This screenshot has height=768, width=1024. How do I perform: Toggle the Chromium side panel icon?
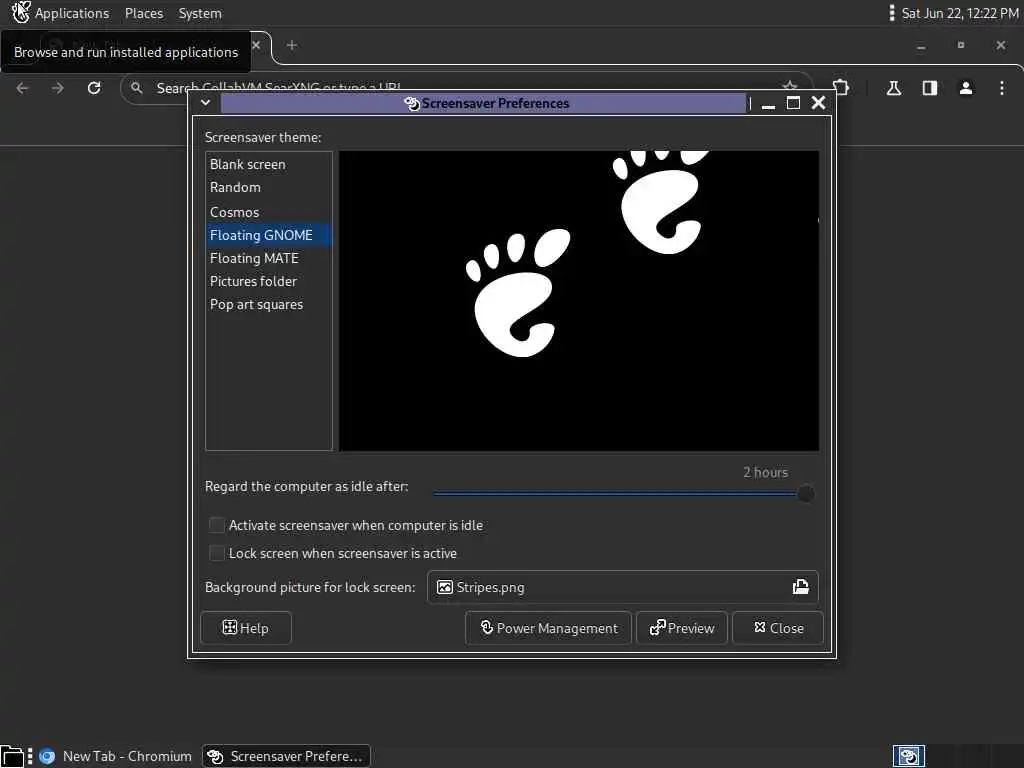tap(930, 88)
